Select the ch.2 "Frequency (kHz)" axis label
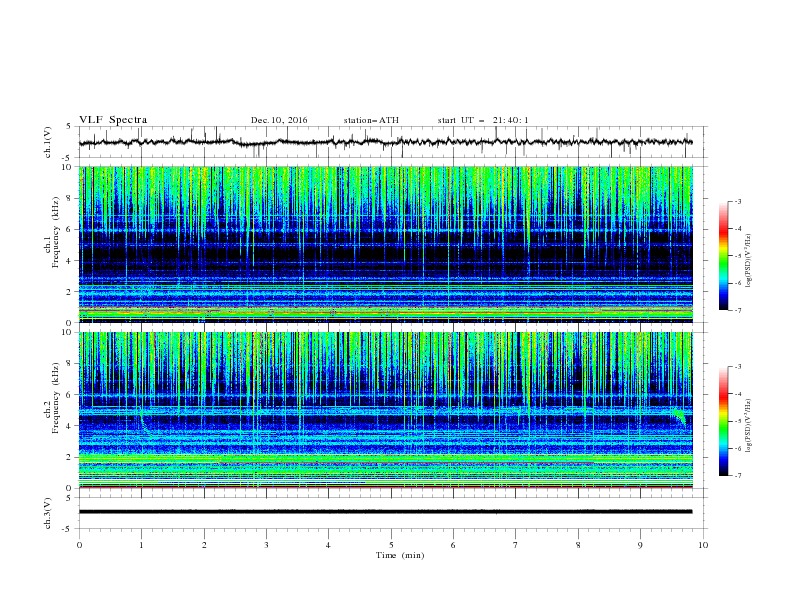Screen dimensions: 792x612 [x=56, y=398]
